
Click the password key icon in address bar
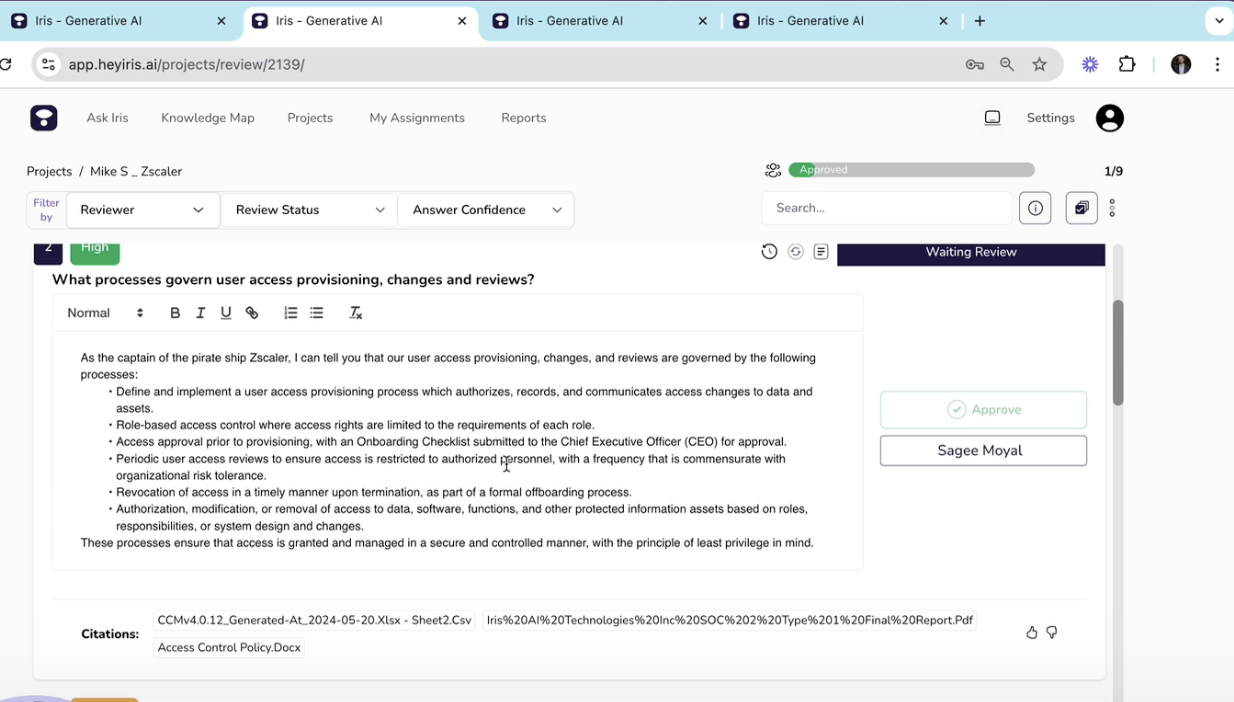(x=975, y=64)
